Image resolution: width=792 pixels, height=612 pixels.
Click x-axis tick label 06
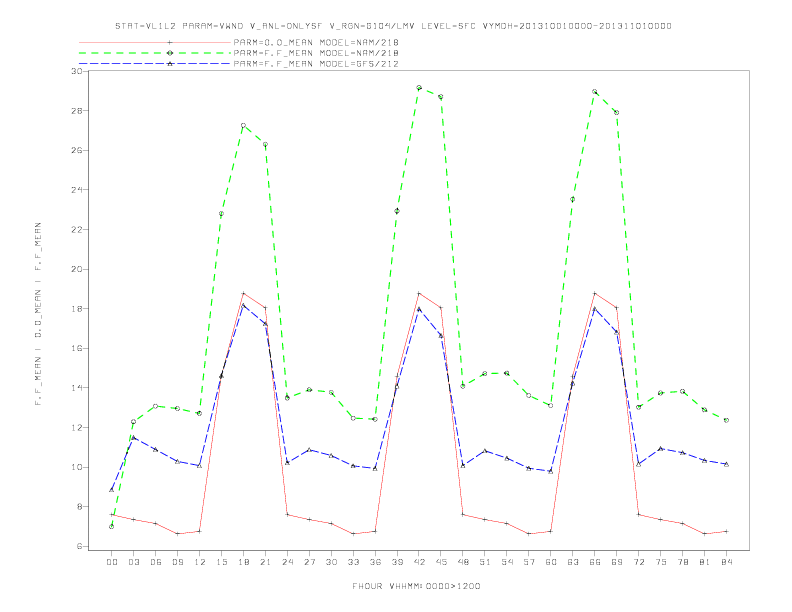(x=156, y=562)
